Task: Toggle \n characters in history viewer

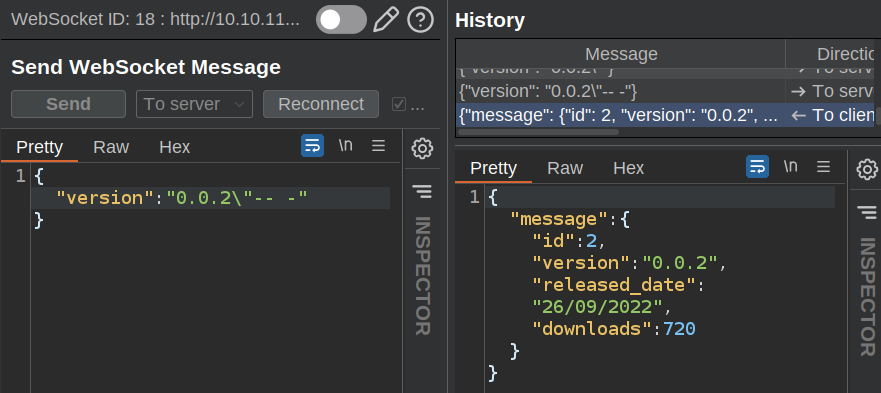Action: click(x=791, y=166)
